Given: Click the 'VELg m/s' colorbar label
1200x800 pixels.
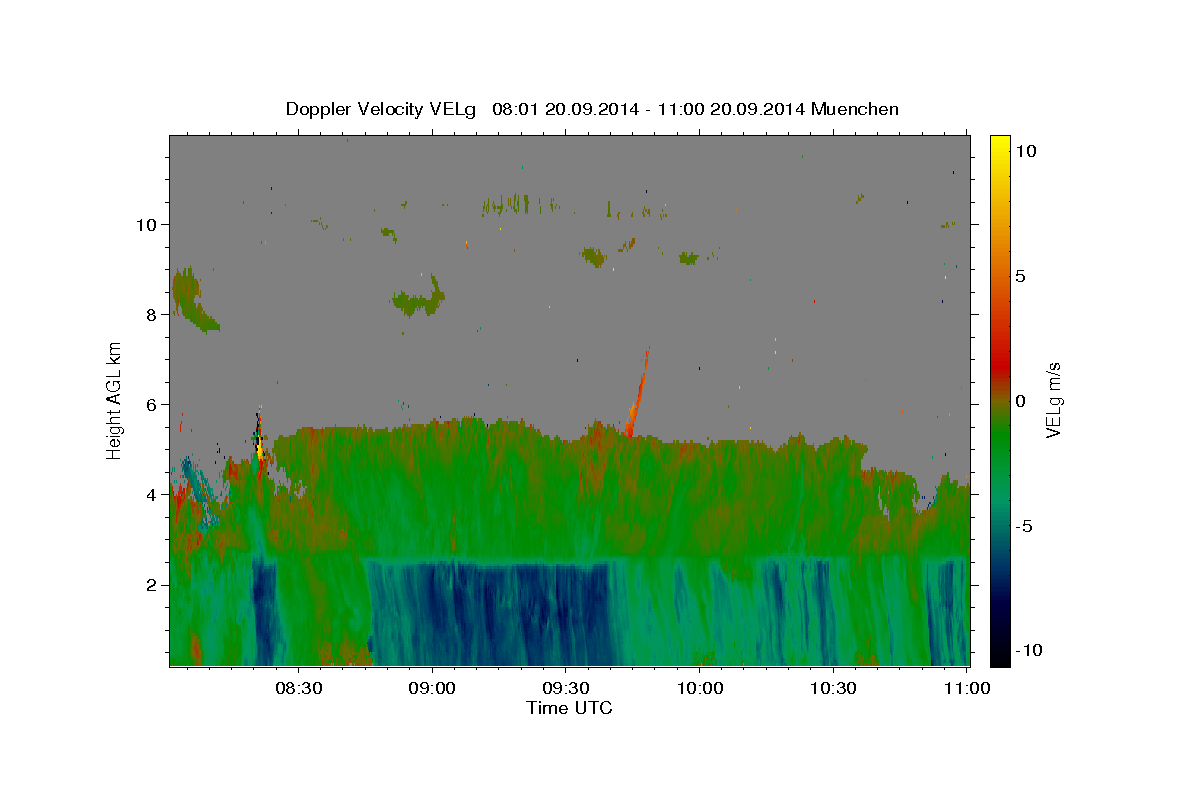Looking at the screenshot, I should click(x=1053, y=400).
